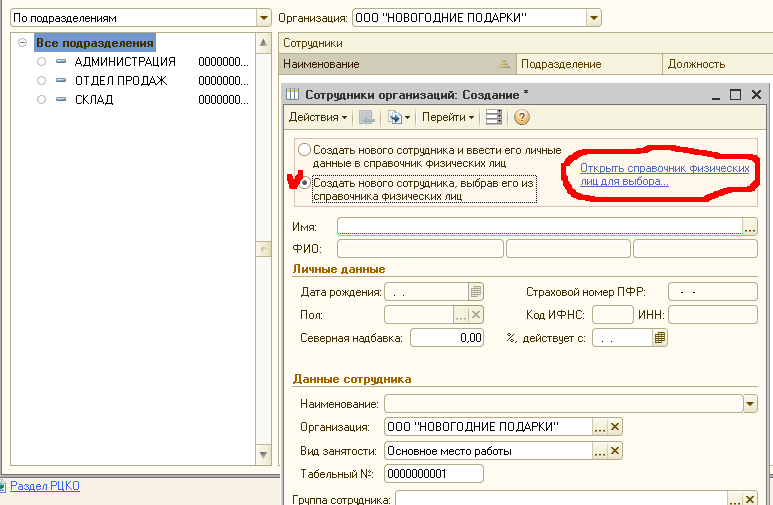773x505 pixels.
Task: Click the sort indicator in Наименование column
Action: point(503,64)
